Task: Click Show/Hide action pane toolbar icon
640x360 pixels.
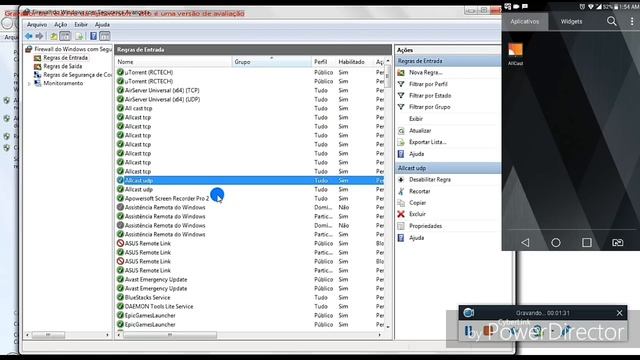Action: (105, 36)
